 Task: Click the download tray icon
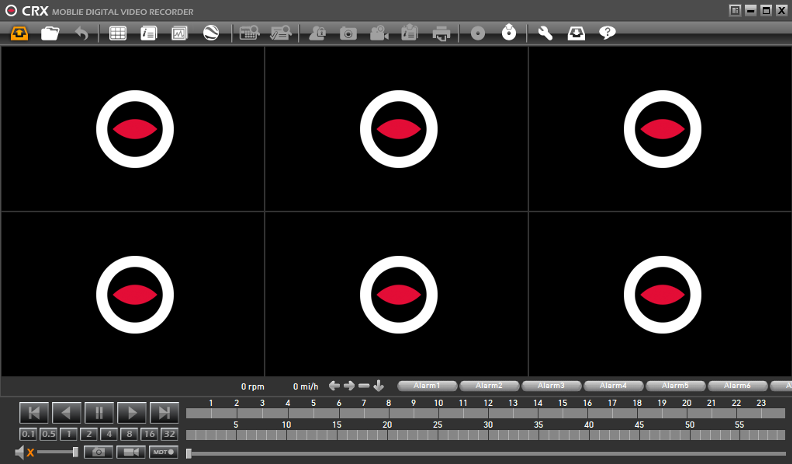pos(576,33)
